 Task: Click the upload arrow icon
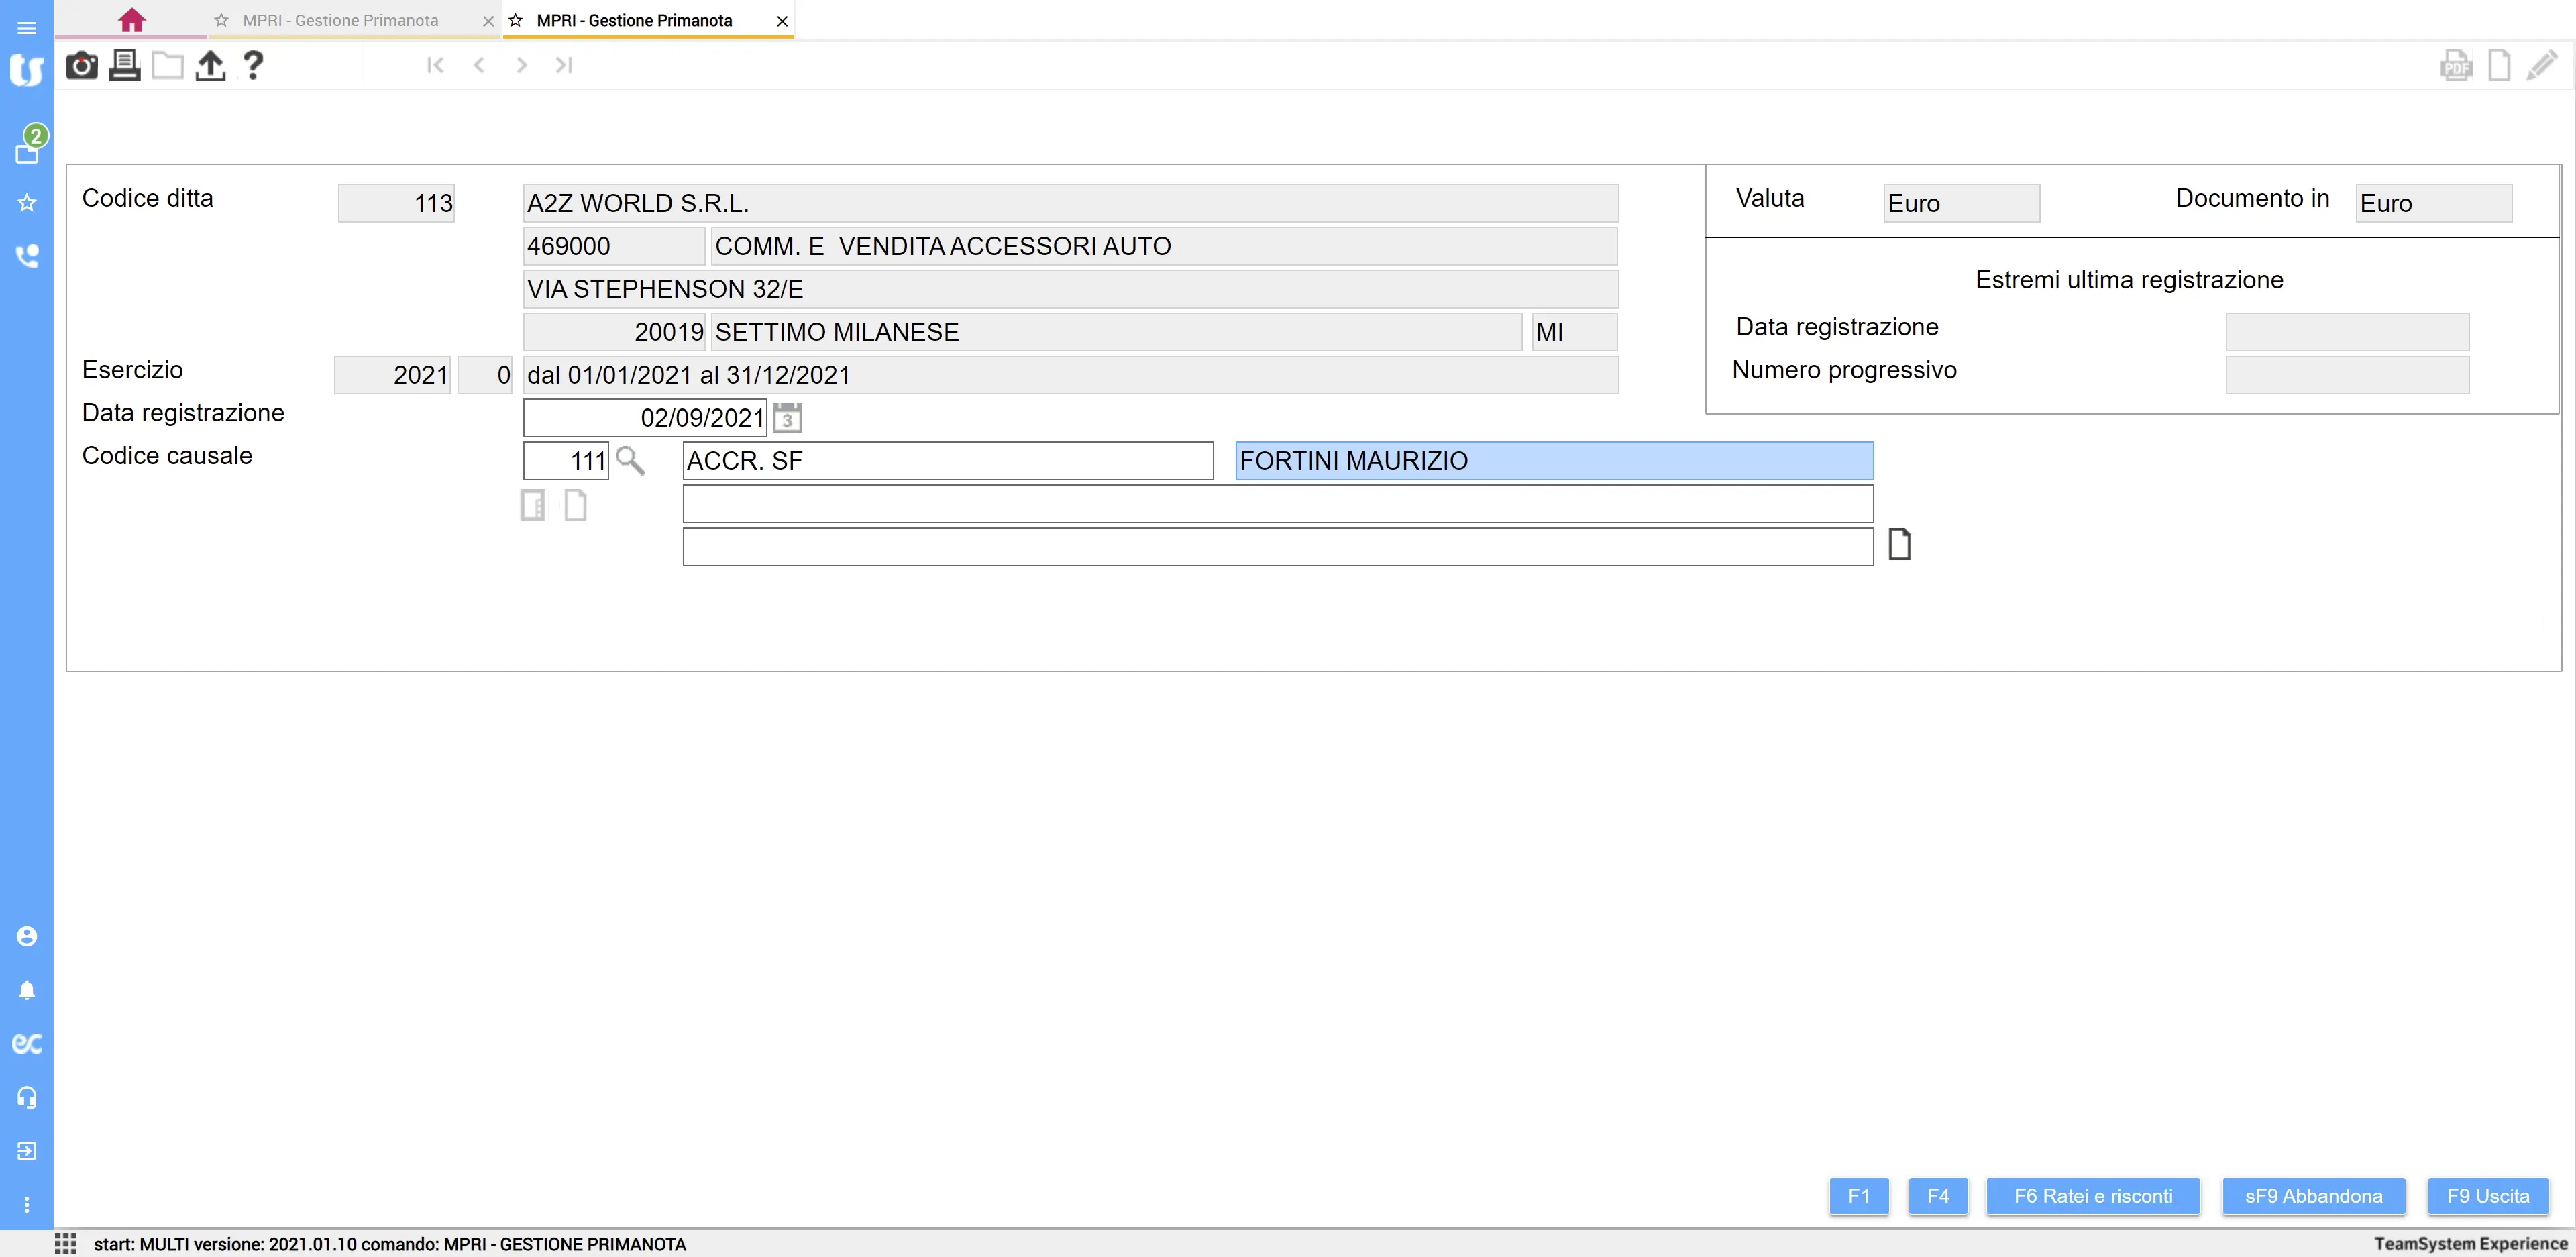point(210,66)
